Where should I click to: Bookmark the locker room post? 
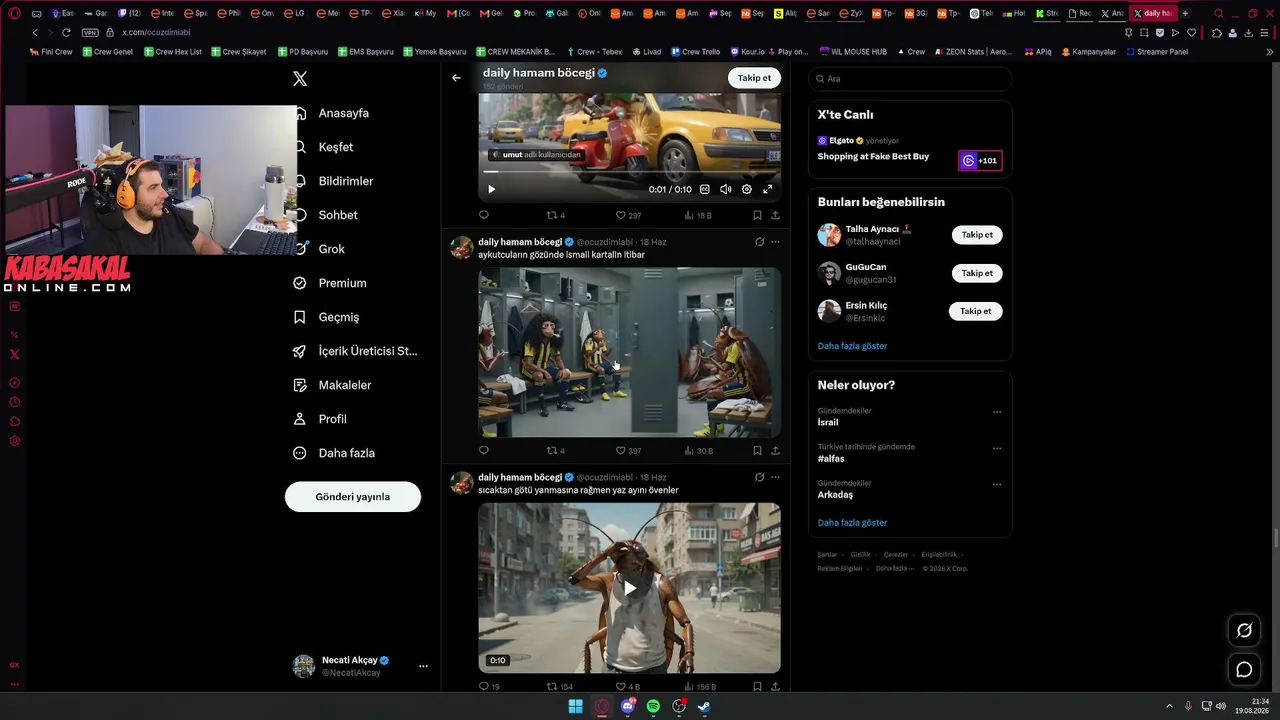(x=757, y=451)
